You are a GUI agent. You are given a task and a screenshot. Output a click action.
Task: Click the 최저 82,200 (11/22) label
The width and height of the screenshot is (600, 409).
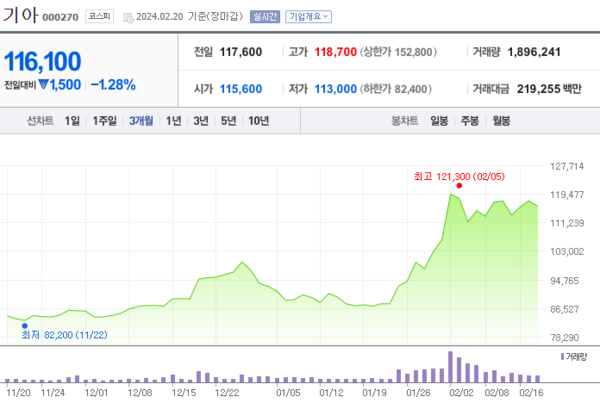(x=64, y=335)
